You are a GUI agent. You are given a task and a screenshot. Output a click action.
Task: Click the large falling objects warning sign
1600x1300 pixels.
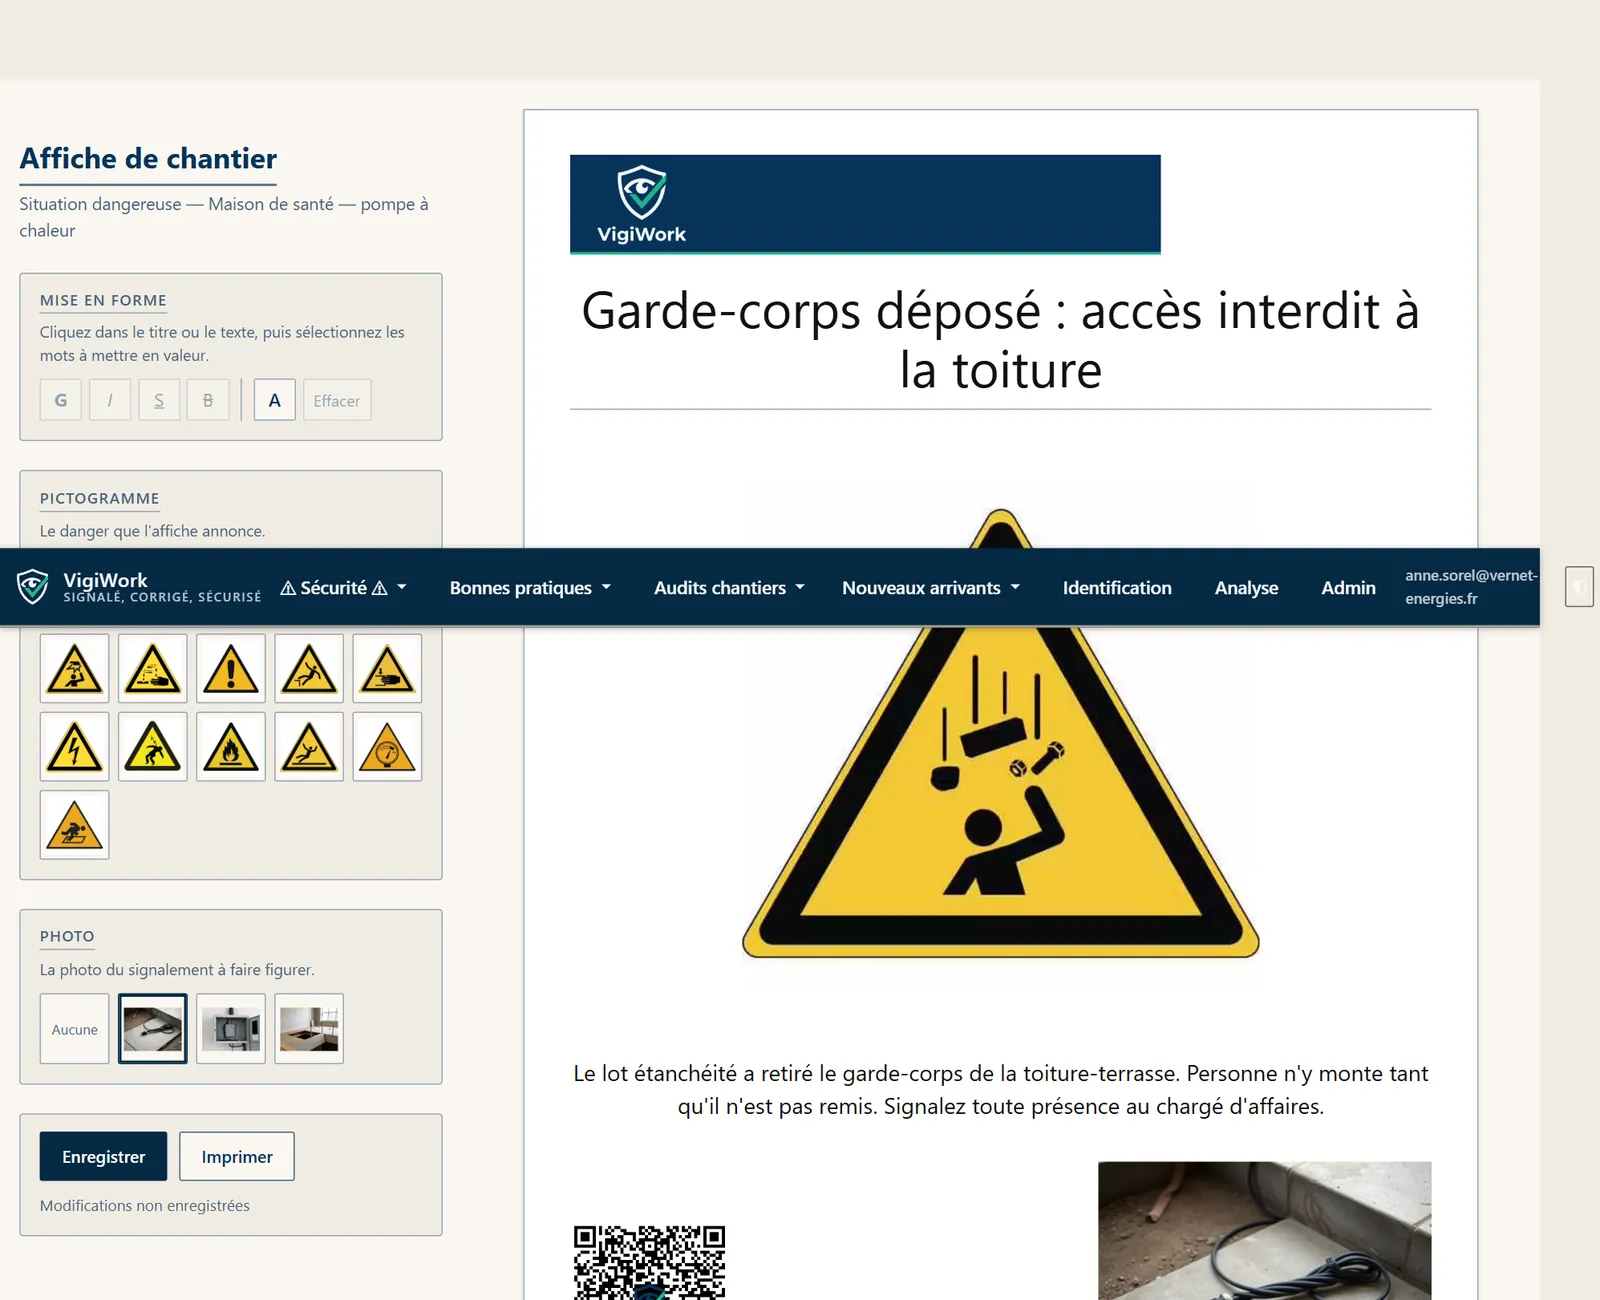click(x=1001, y=734)
